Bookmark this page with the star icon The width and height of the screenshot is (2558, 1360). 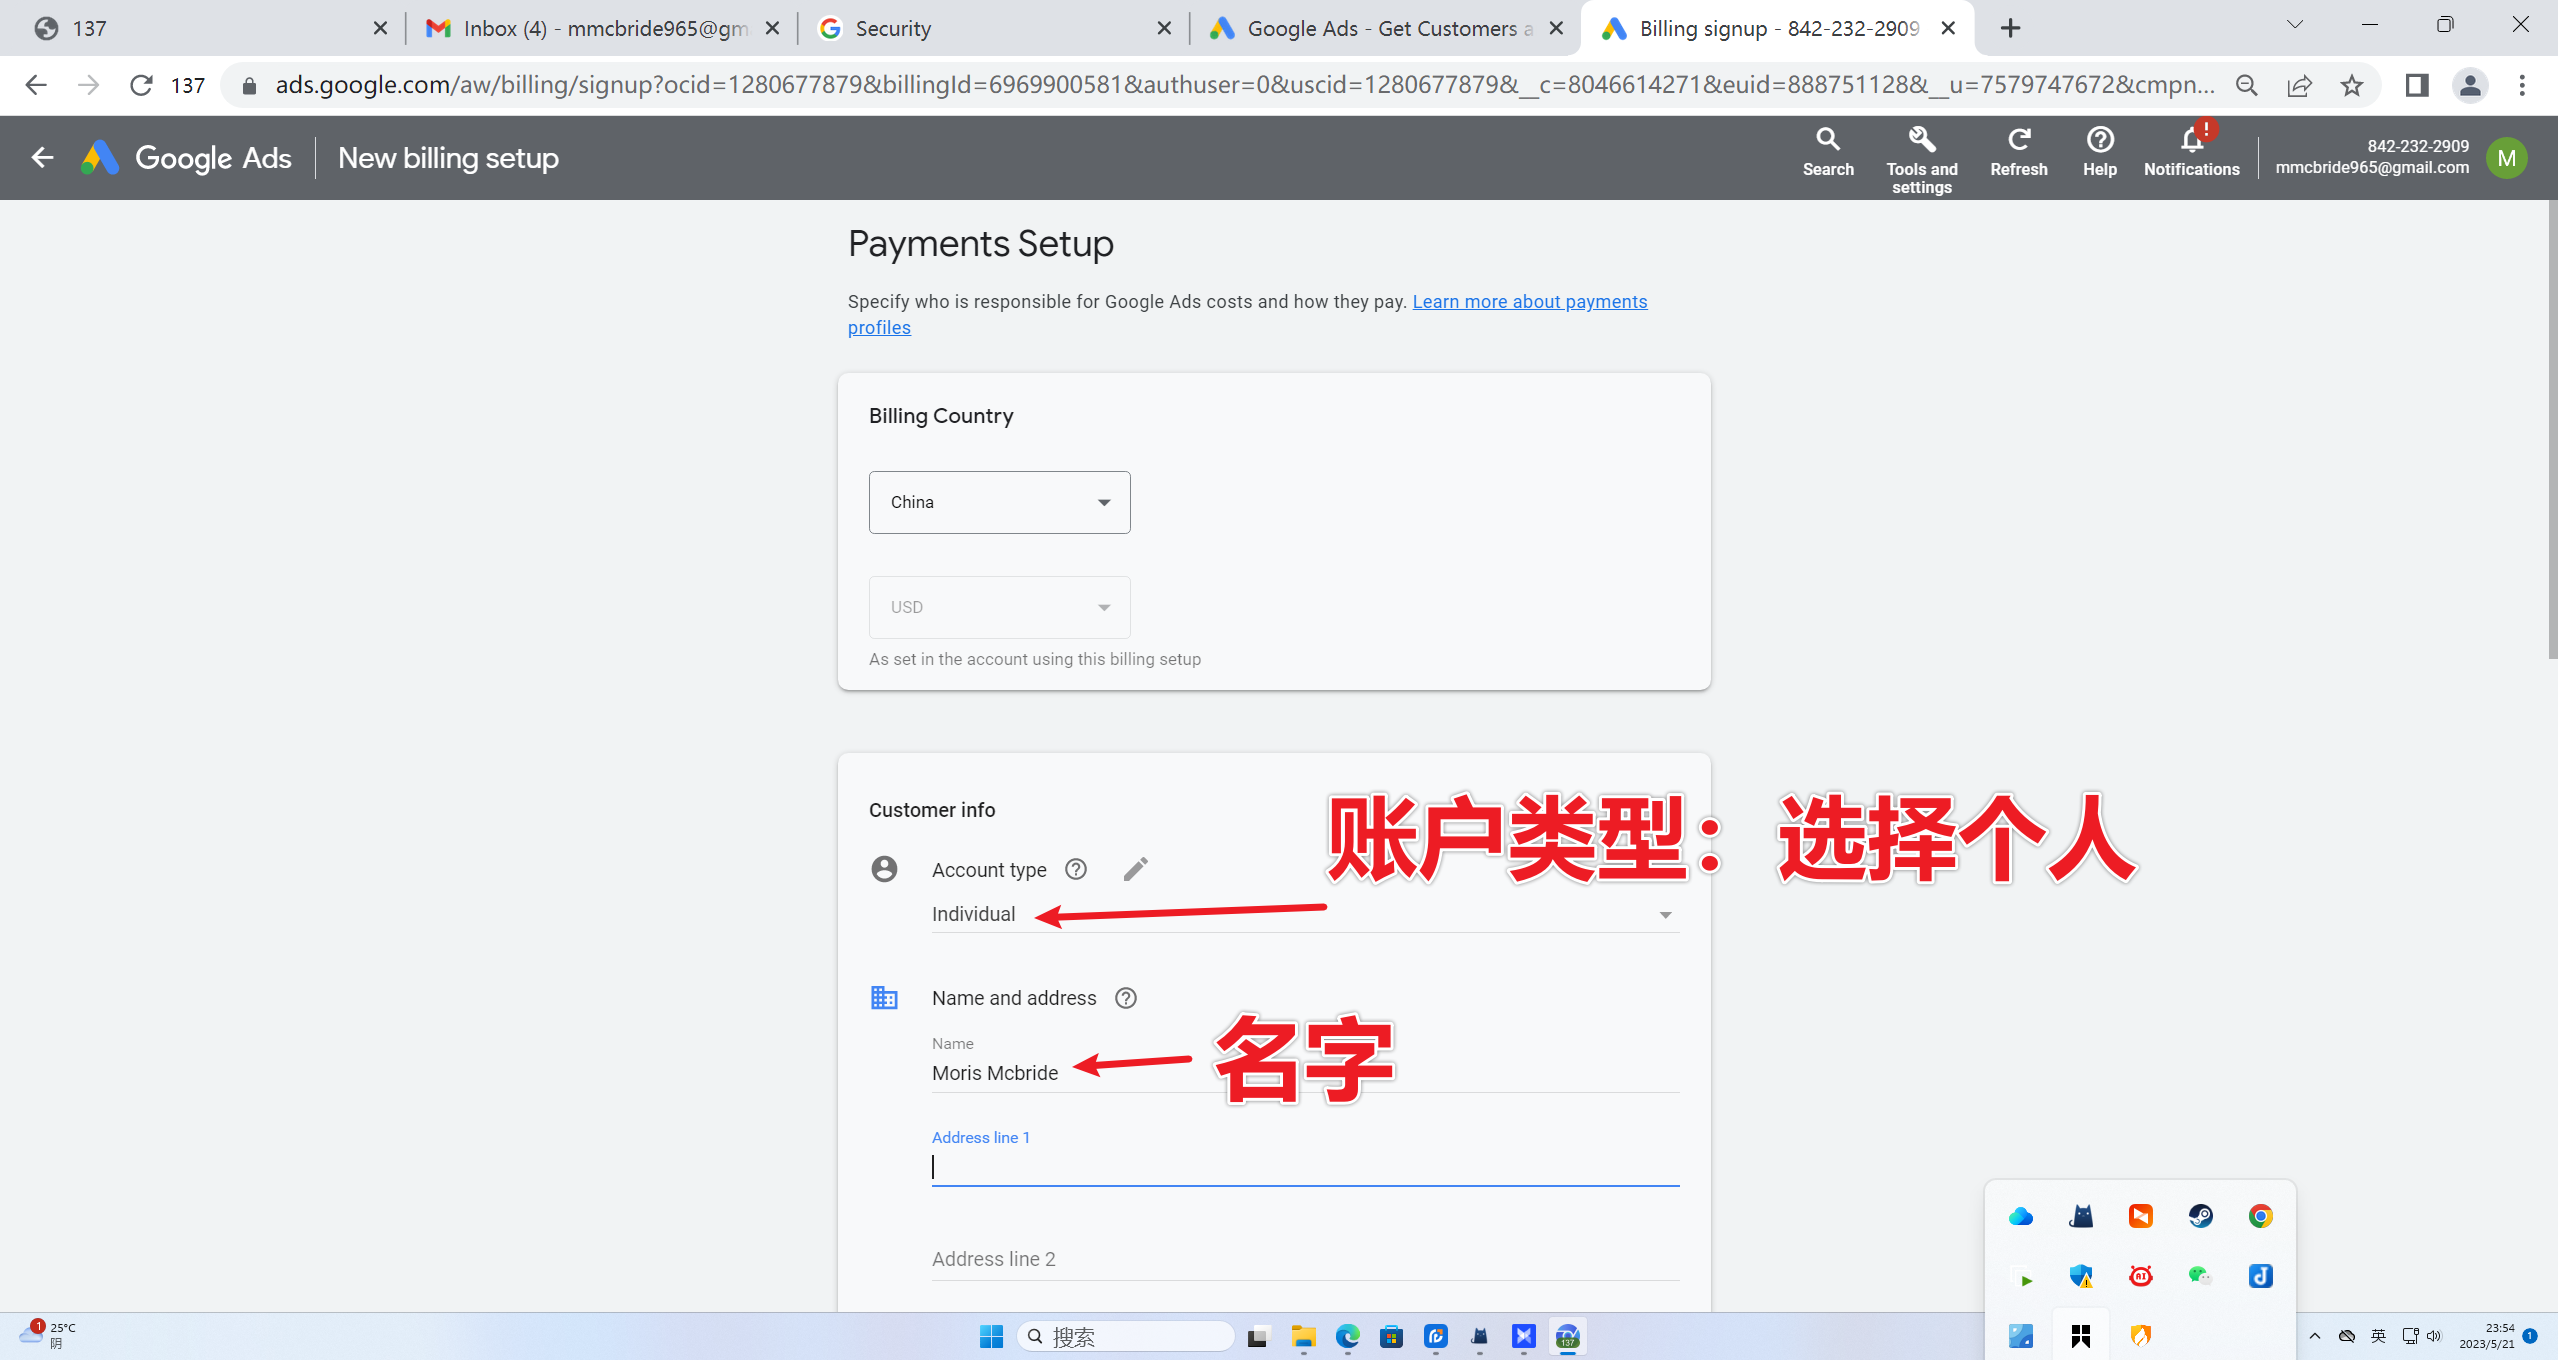pos(2351,86)
